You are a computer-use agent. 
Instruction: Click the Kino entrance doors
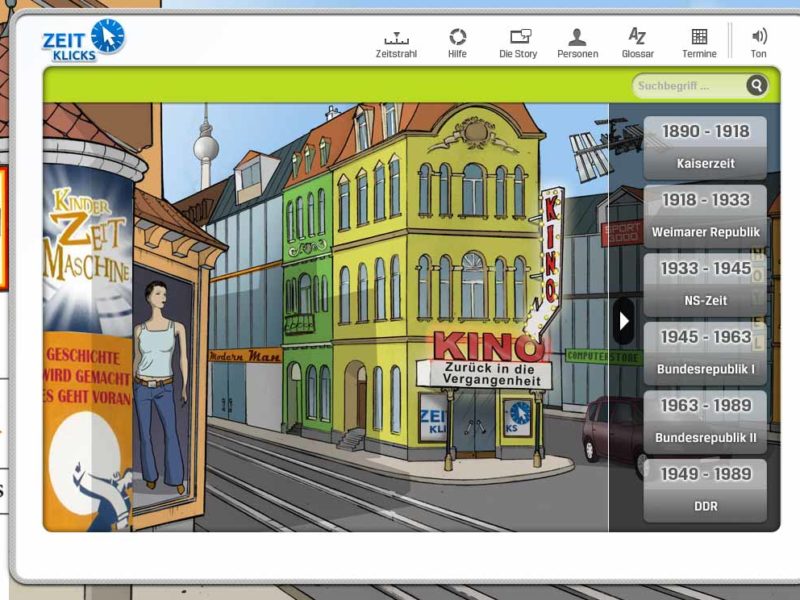pyautogui.click(x=475, y=421)
